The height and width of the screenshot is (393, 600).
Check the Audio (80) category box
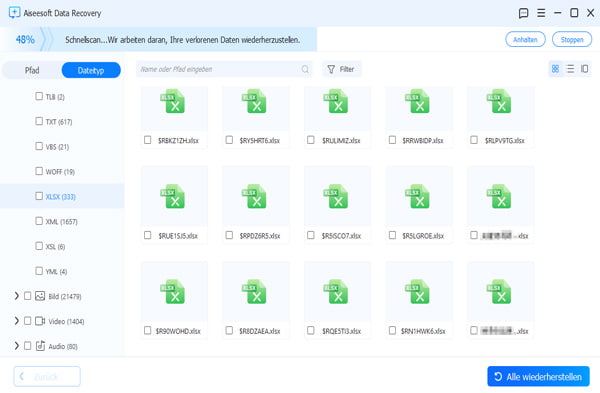pos(28,346)
